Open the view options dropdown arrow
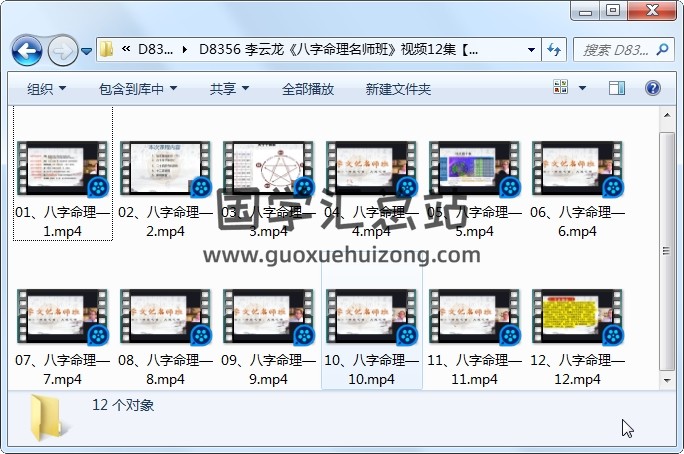 pyautogui.click(x=582, y=88)
